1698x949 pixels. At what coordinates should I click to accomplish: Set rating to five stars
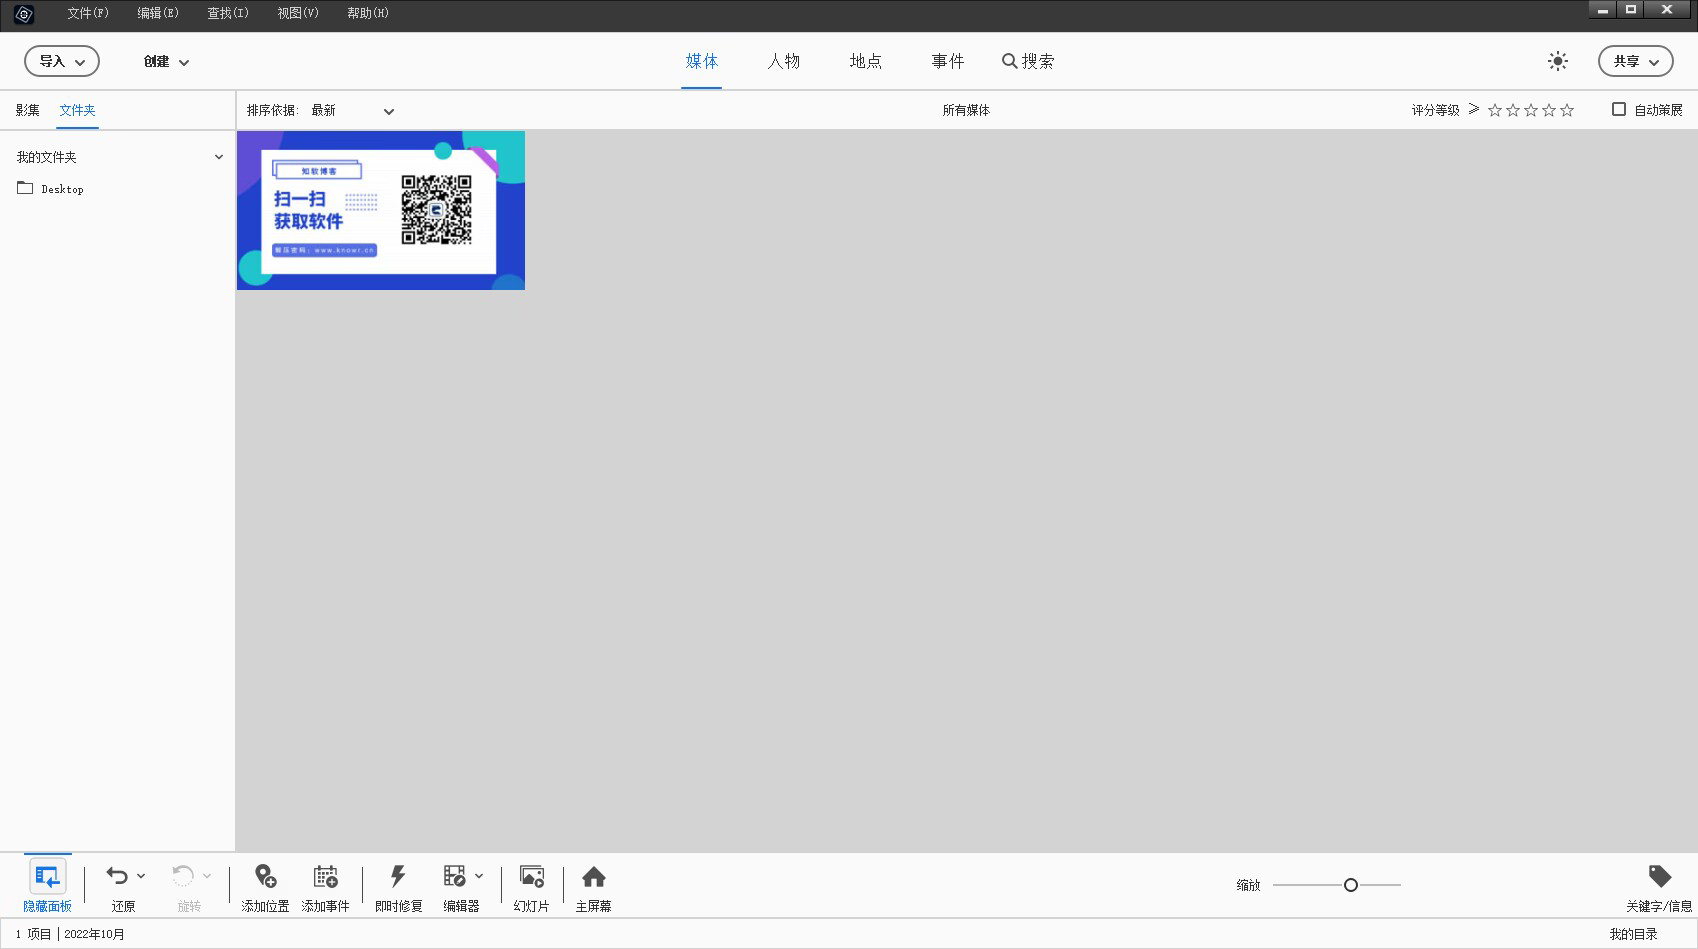coord(1567,110)
